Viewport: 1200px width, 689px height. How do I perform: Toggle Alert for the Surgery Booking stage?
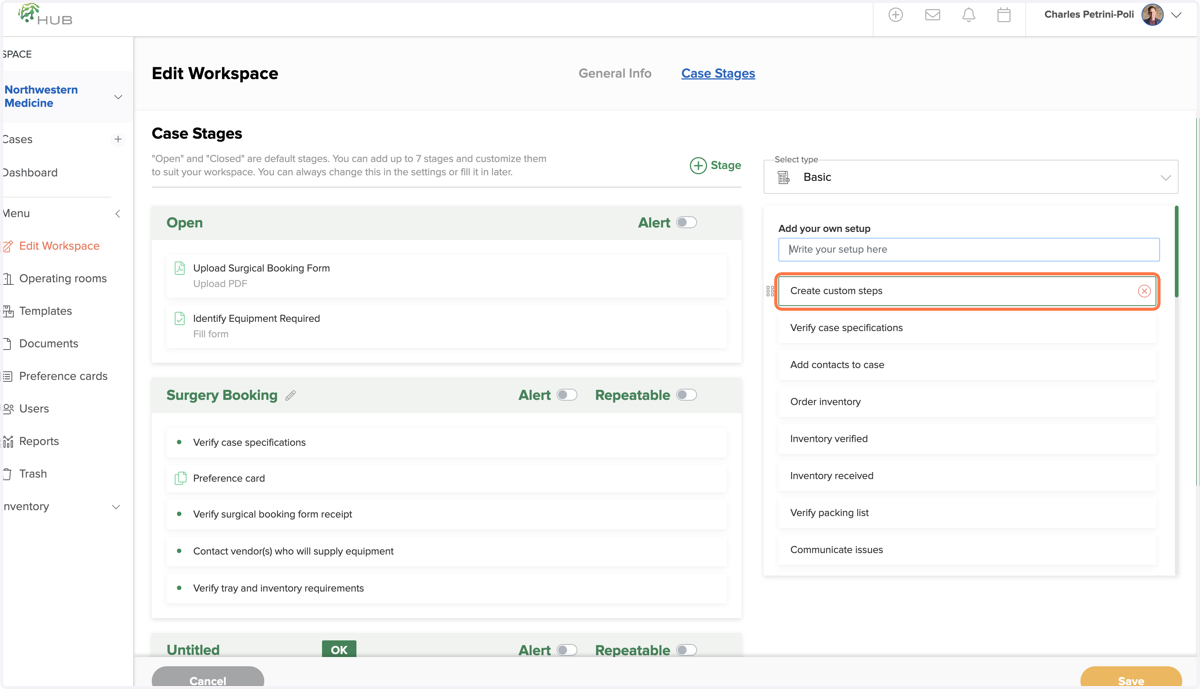click(567, 395)
